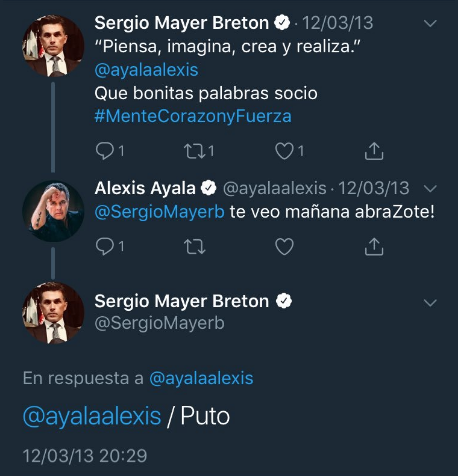The width and height of the screenshot is (458, 476).
Task: Open @ayalaalexis mention before "/ Puto"
Action: point(92,416)
